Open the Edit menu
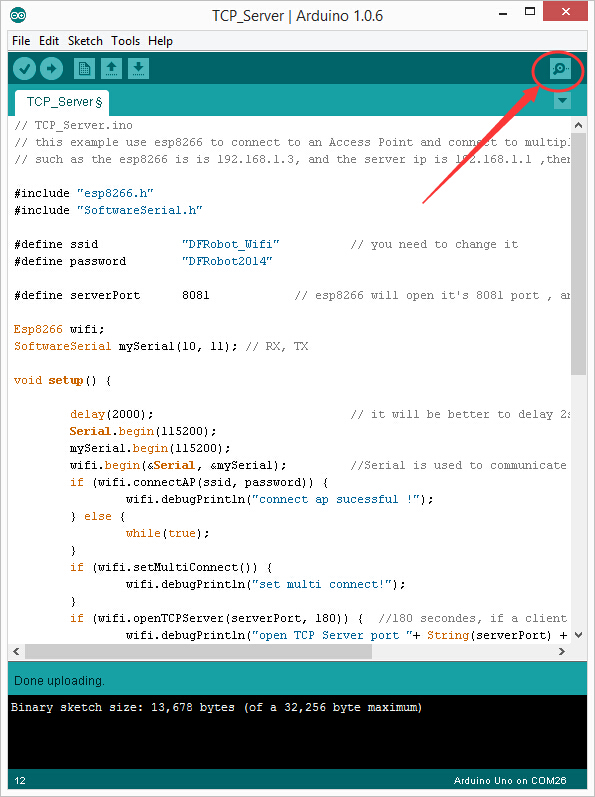595x797 pixels. pos(49,41)
